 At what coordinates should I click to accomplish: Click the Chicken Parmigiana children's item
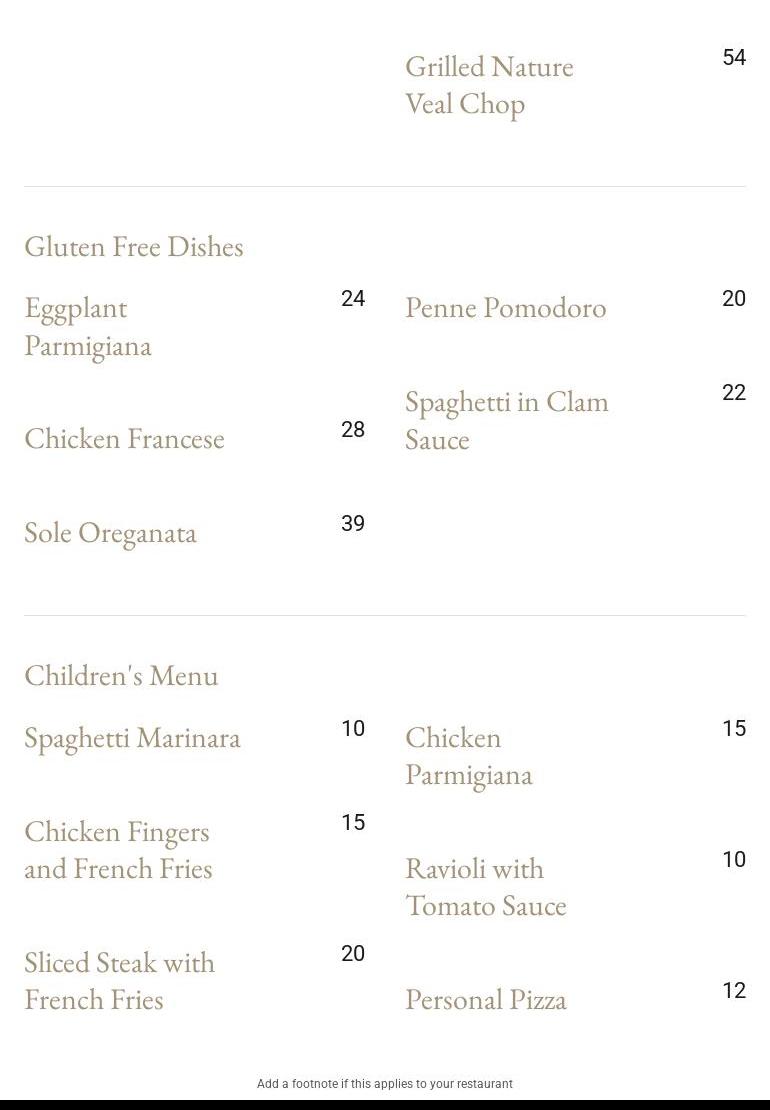coord(469,756)
